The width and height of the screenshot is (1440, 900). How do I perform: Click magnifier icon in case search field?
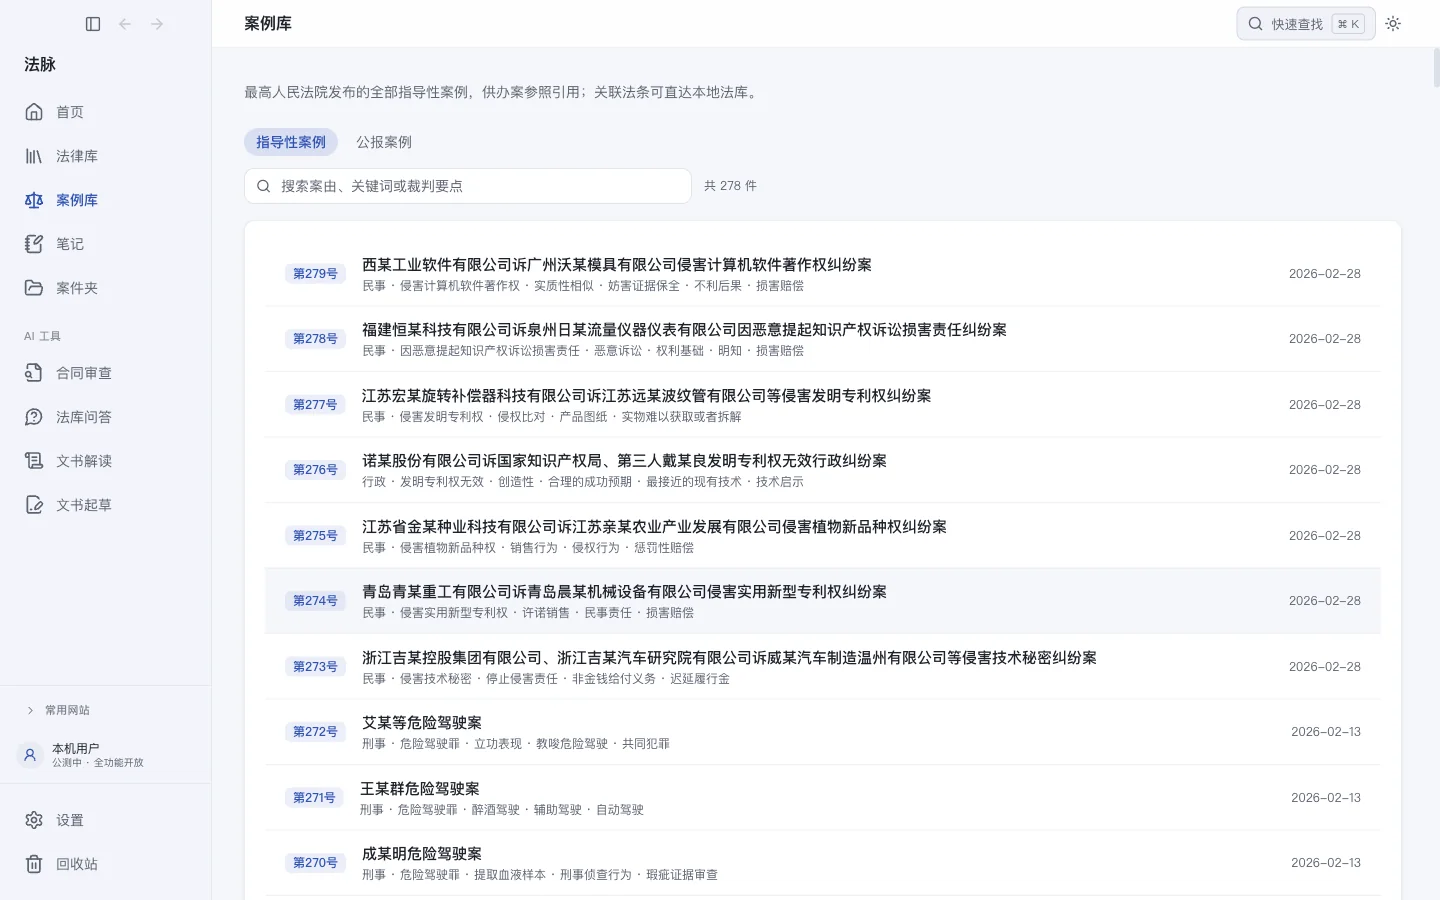[x=264, y=186]
